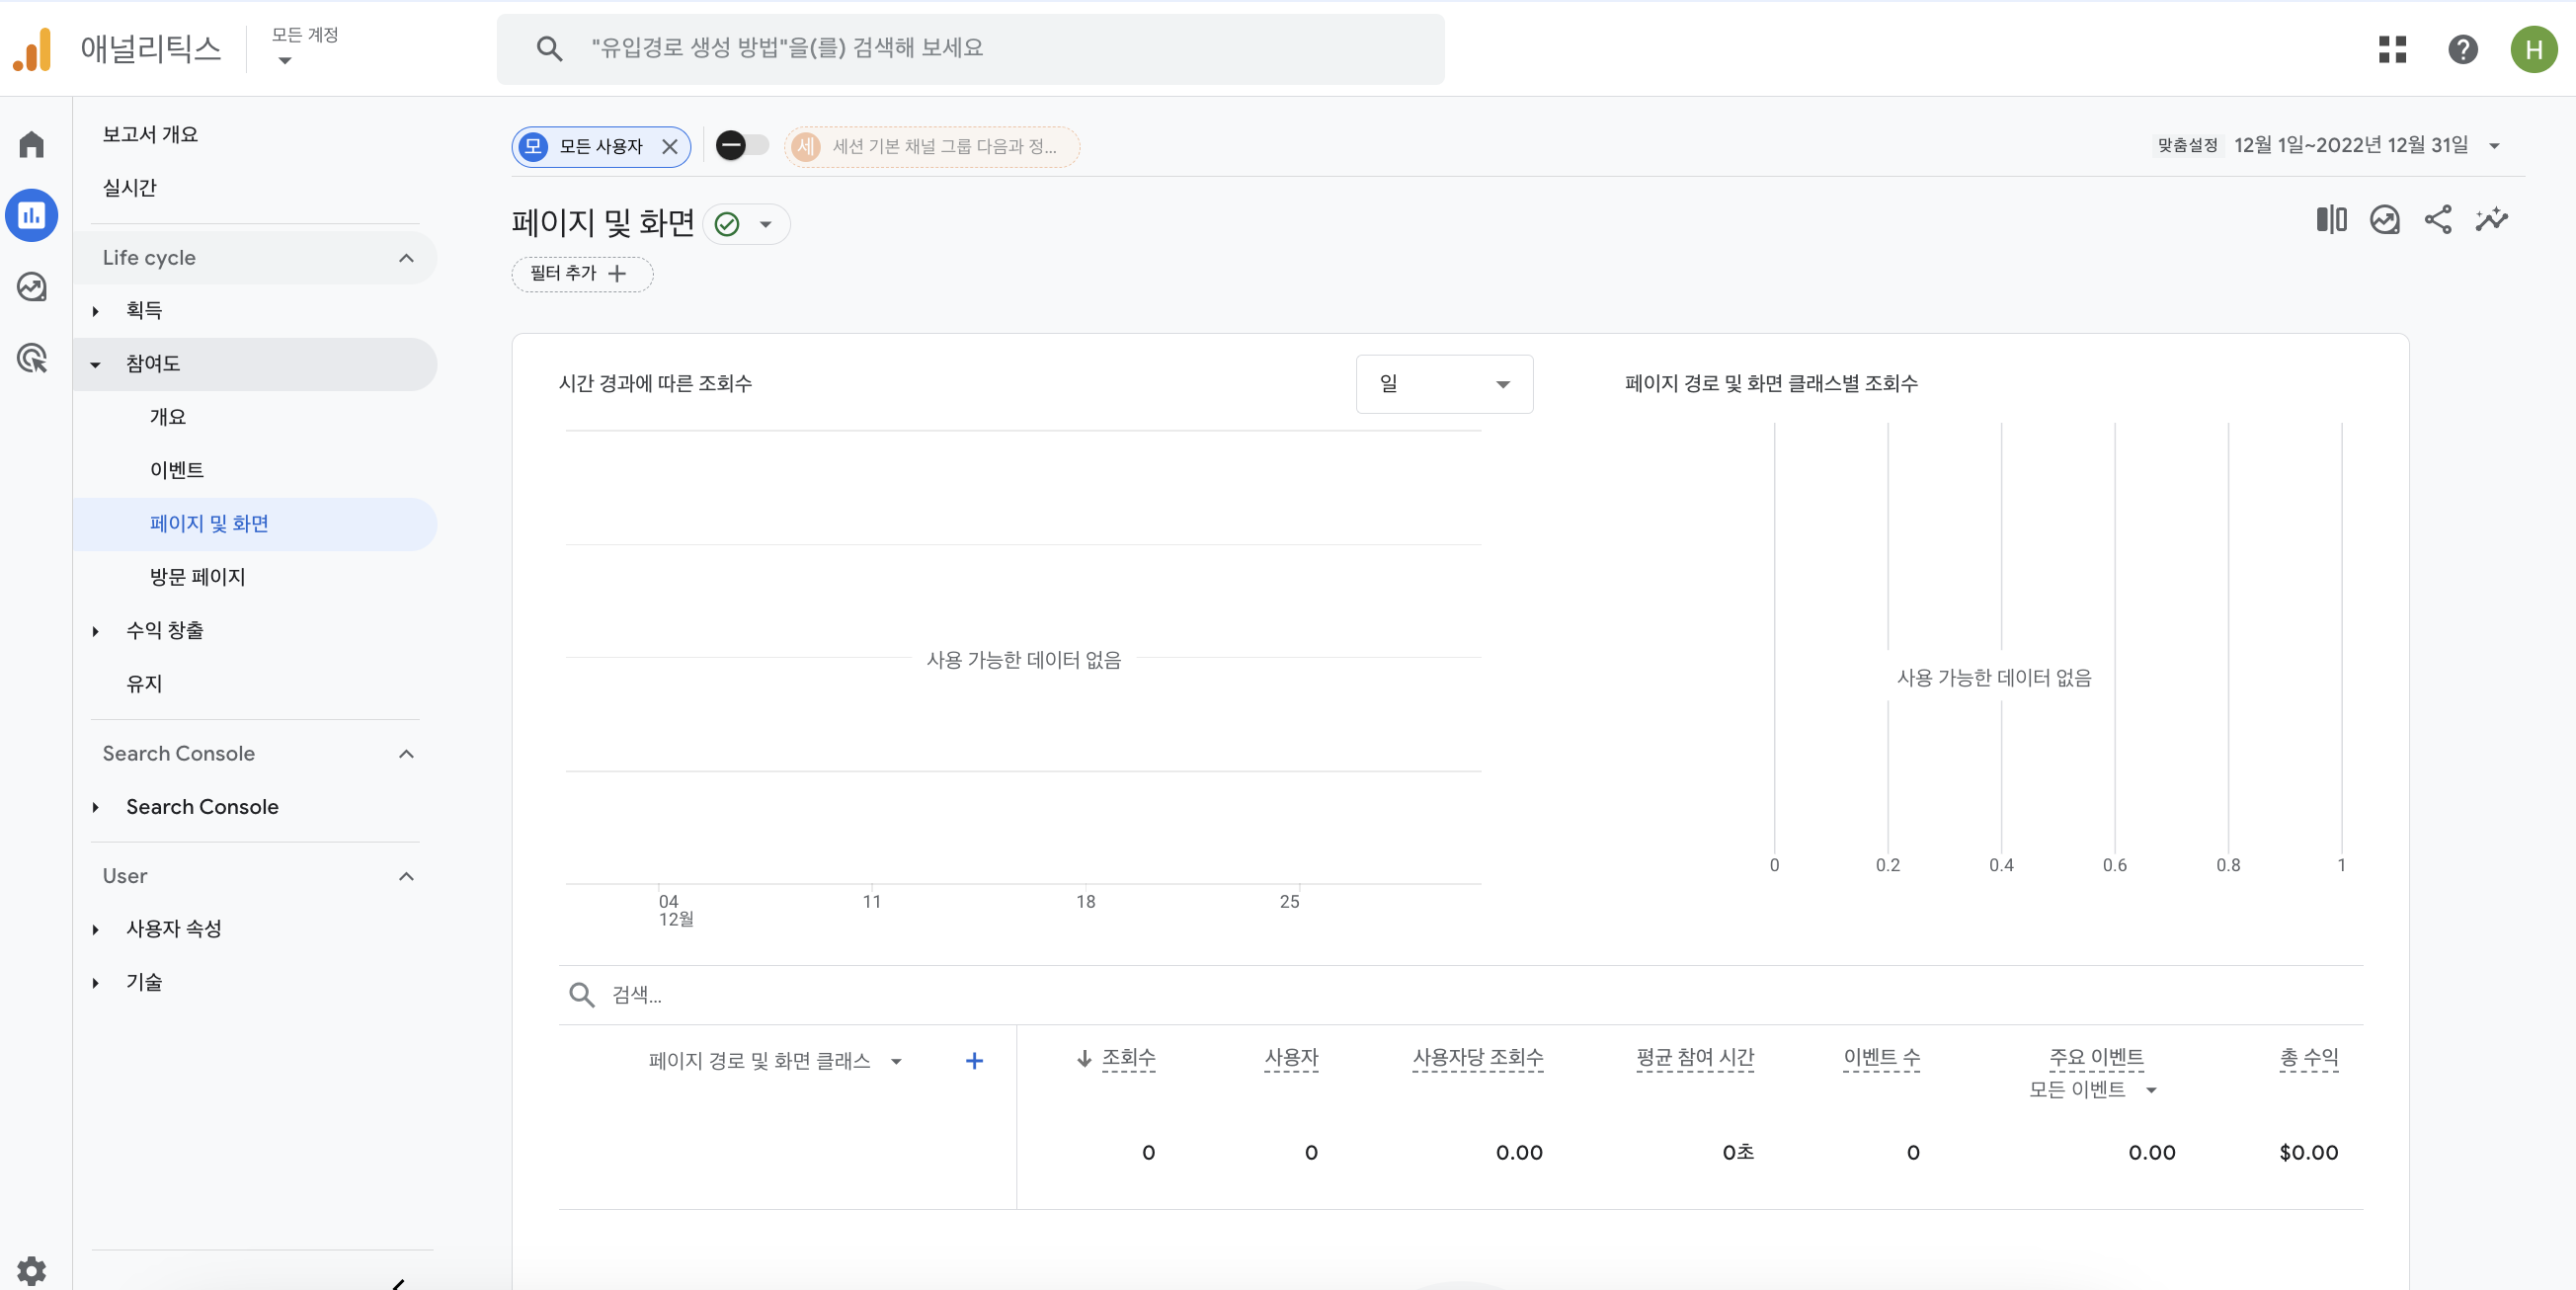Viewport: 2576px width, 1290px height.
Task: Share this report icon
Action: (x=2438, y=220)
